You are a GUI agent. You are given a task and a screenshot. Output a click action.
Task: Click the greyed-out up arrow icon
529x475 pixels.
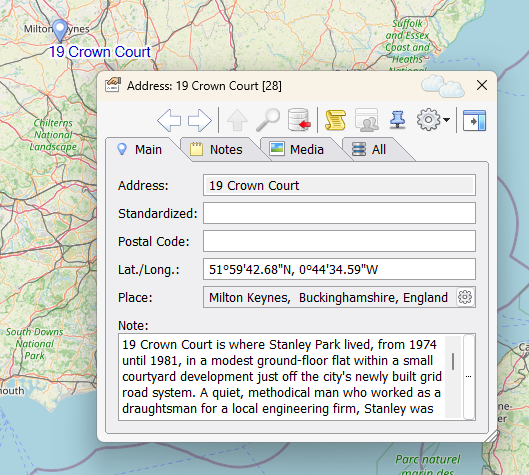tap(237, 120)
